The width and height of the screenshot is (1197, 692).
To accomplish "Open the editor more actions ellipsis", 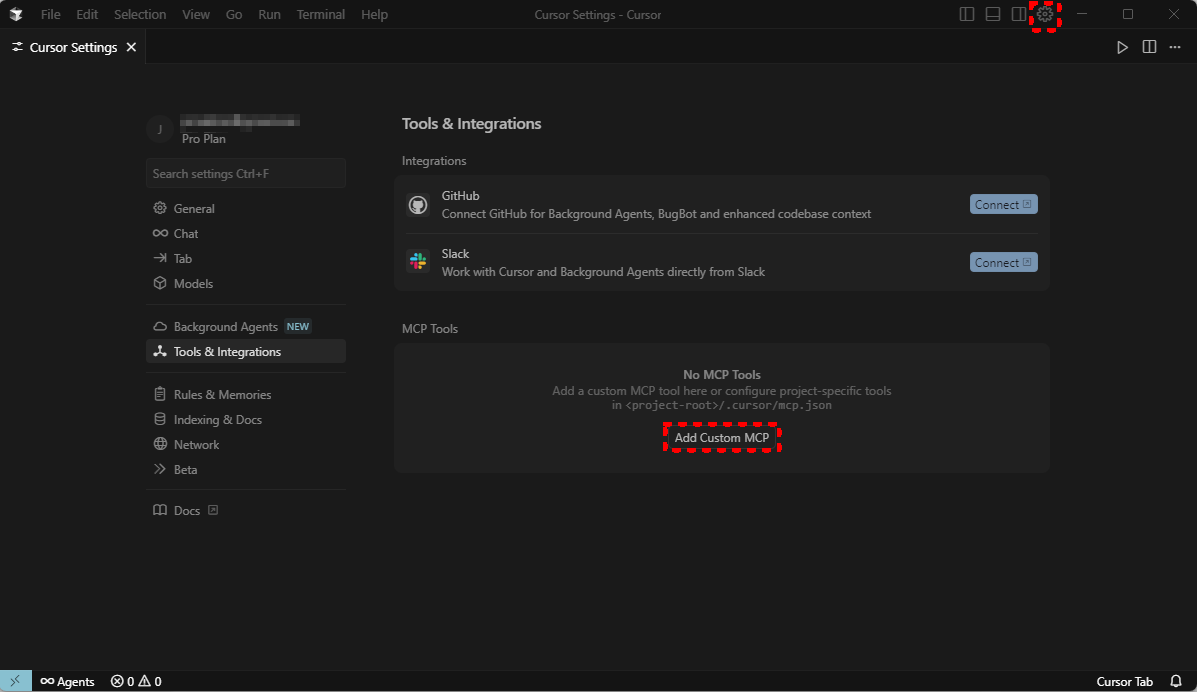I will coord(1175,47).
